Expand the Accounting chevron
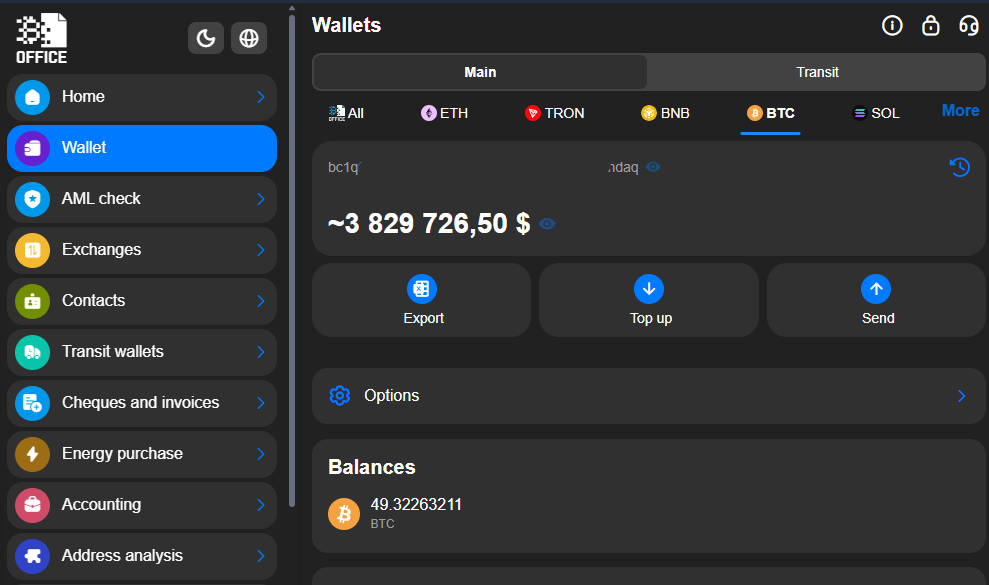The height and width of the screenshot is (585, 989). pyautogui.click(x=260, y=505)
